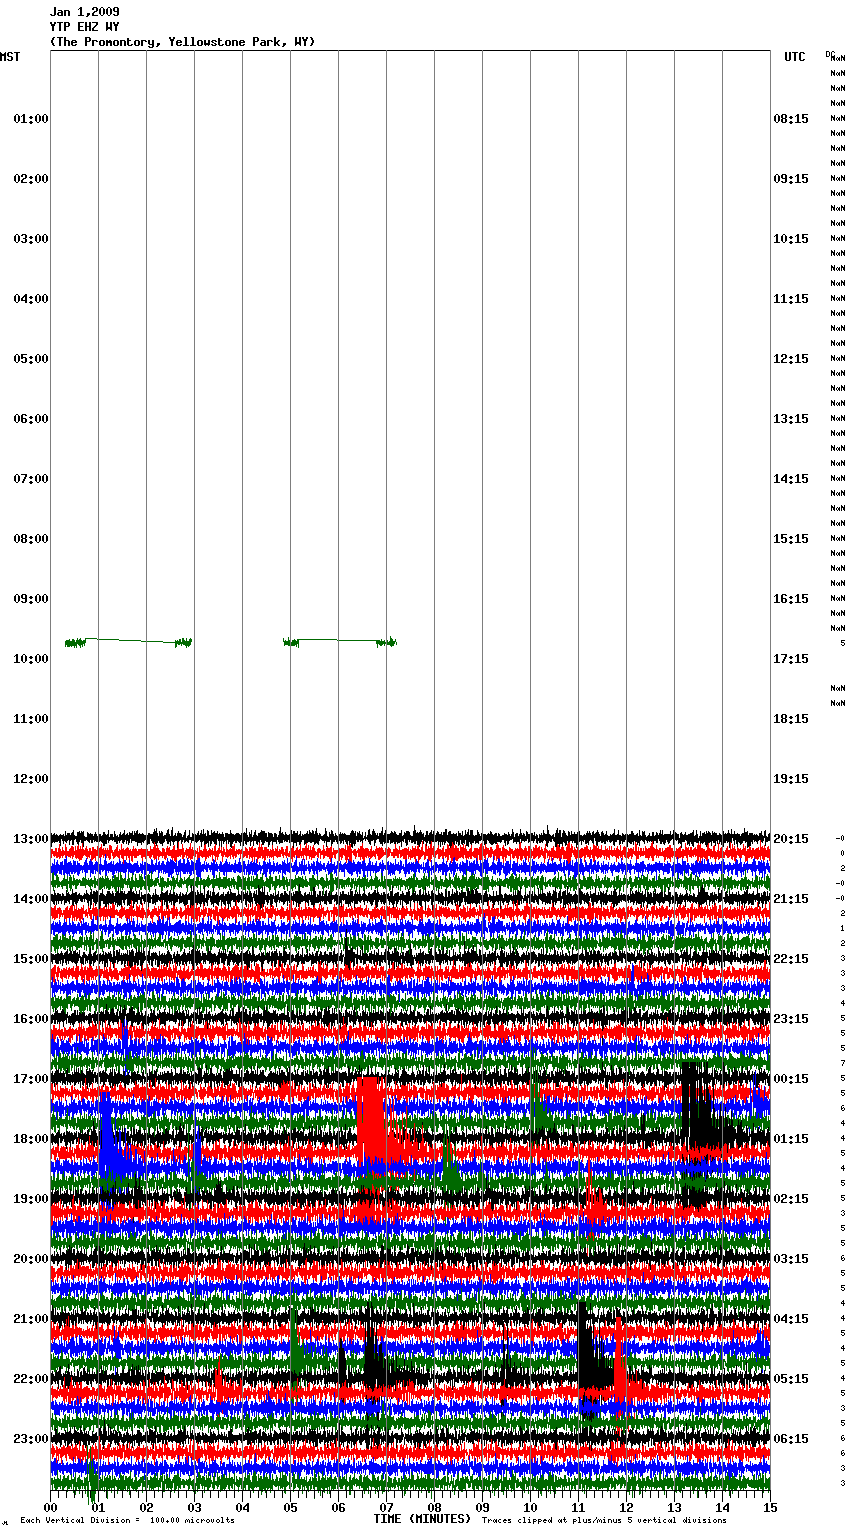Click the minute 15 tick label
The image size is (850, 1534).
(769, 1507)
